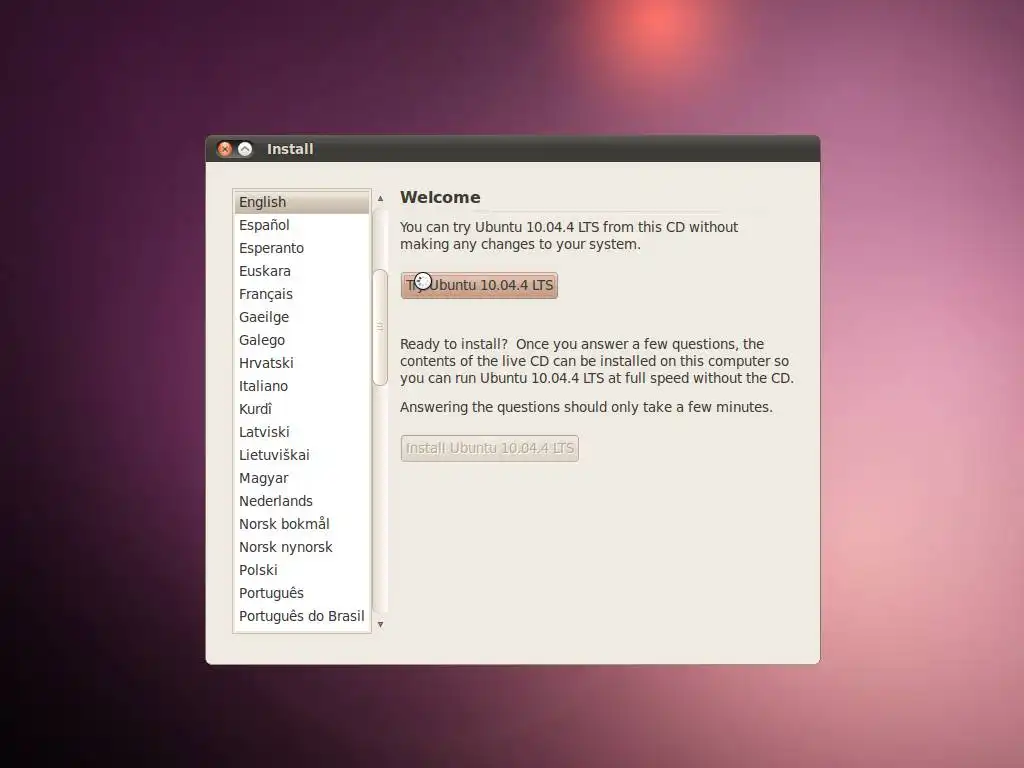
Task: Click Install Ubuntu 10.04.4 LTS button
Action: coord(490,448)
